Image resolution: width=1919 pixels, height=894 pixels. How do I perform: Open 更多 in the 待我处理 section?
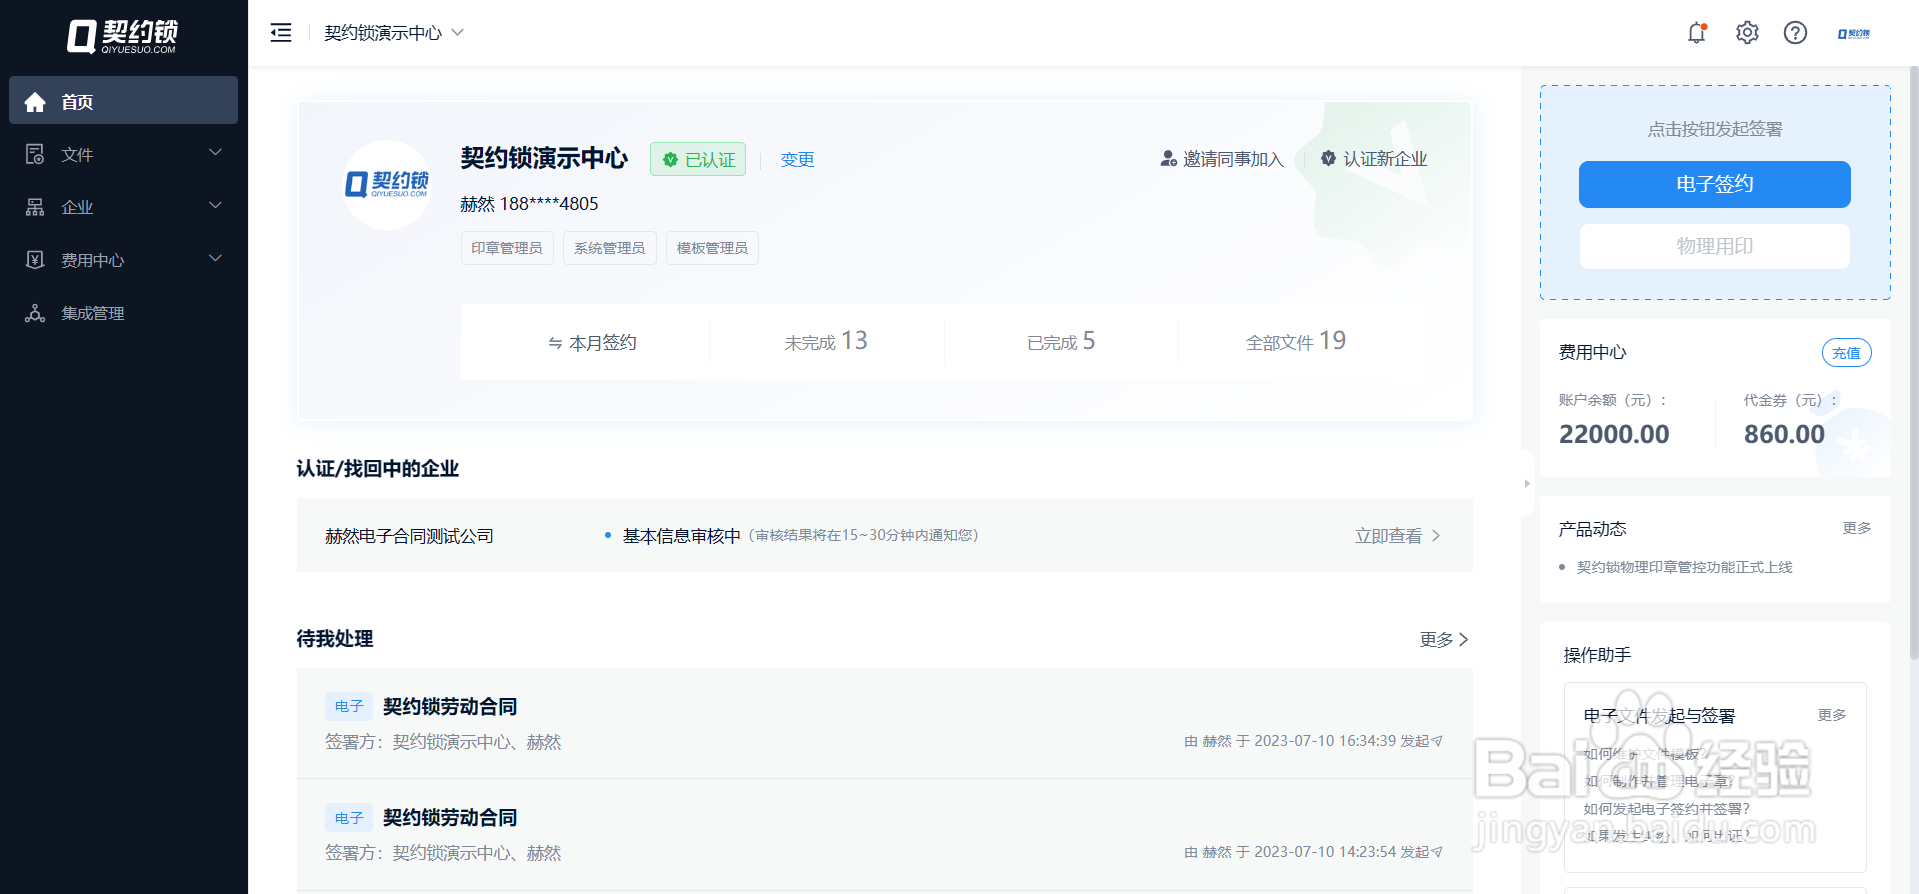[1444, 639]
